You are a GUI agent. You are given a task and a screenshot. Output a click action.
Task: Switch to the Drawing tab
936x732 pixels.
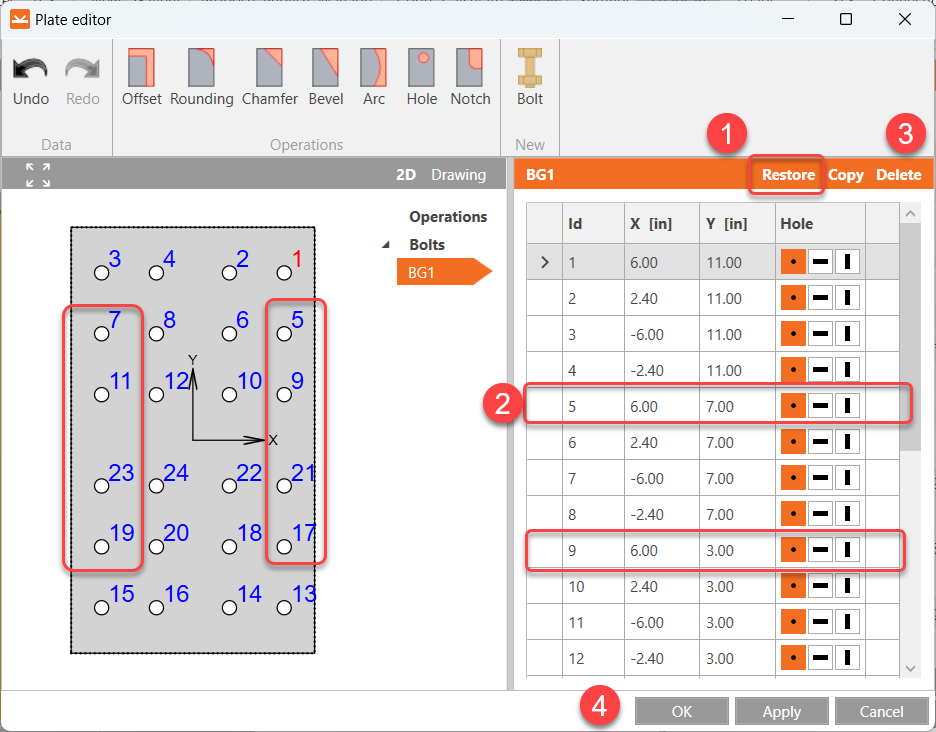click(460, 173)
